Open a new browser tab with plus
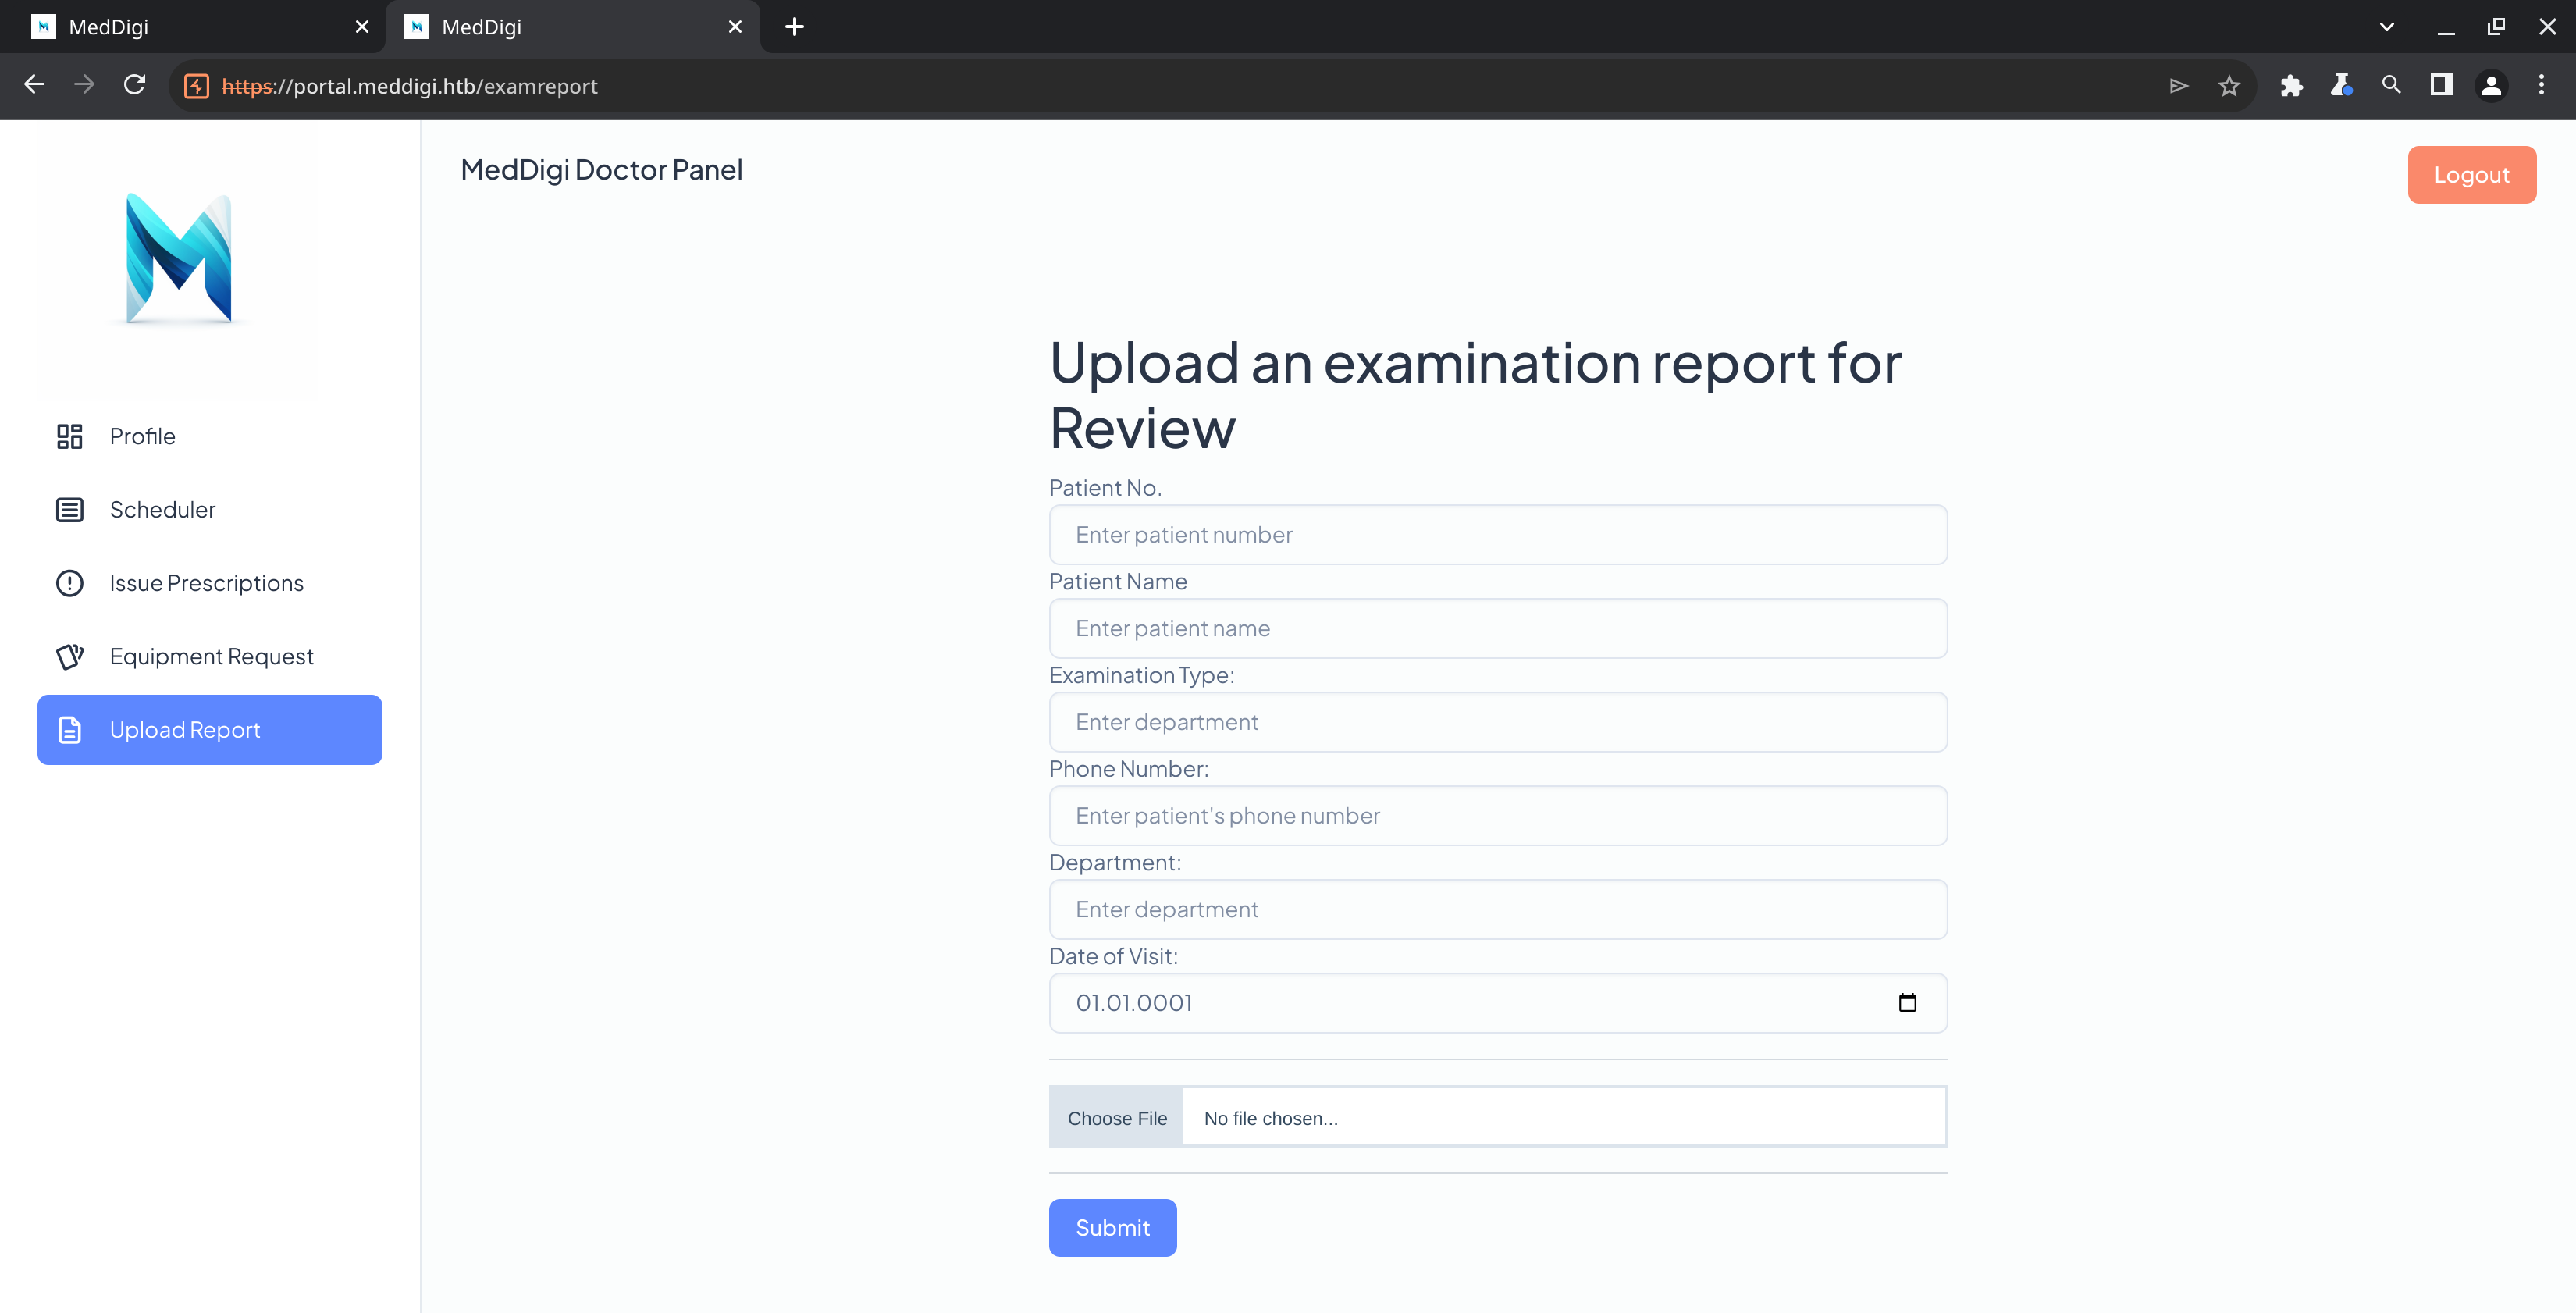Image resolution: width=2576 pixels, height=1313 pixels. click(795, 27)
